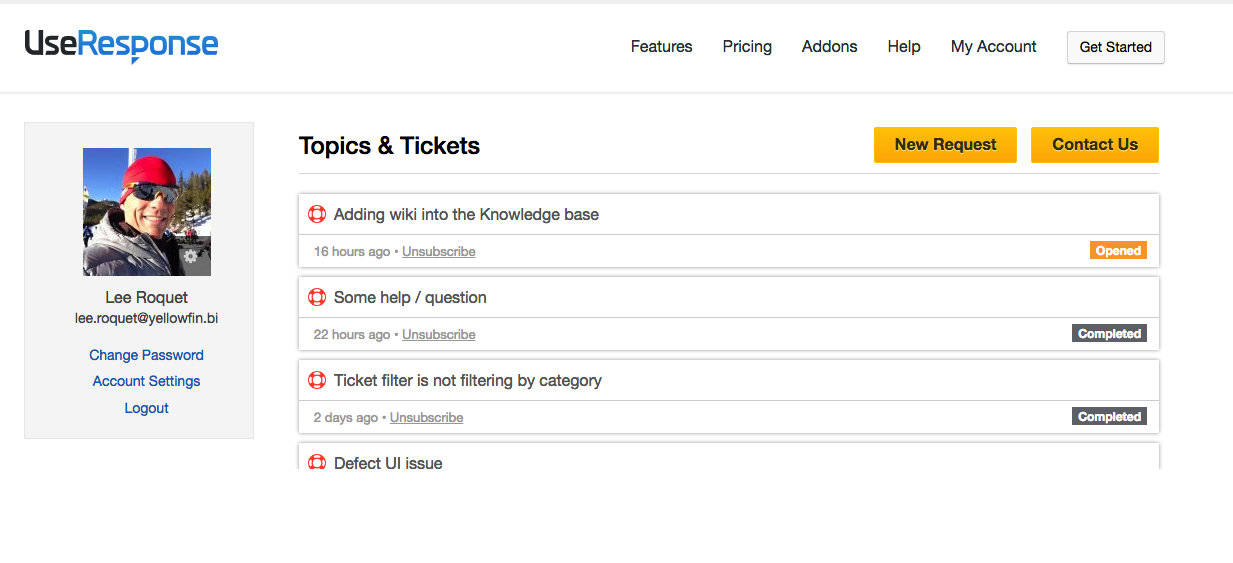This screenshot has width=1233, height=563.
Task: Open the Addons navigation link
Action: point(829,47)
